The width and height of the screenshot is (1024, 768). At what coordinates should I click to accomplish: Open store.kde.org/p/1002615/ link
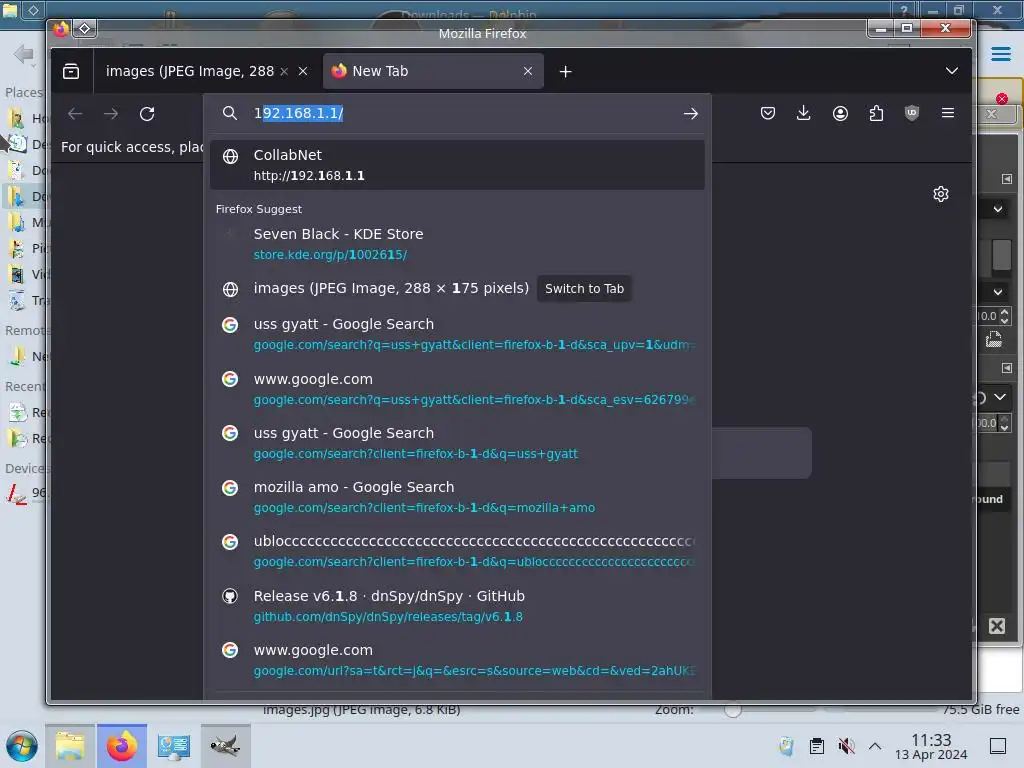[330, 255]
